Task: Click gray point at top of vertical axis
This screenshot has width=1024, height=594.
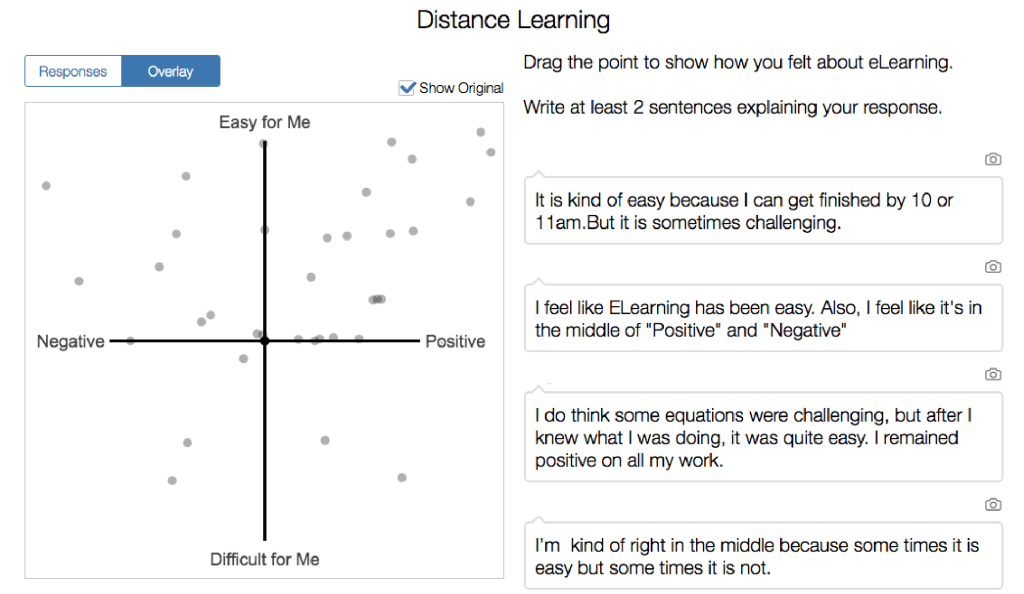Action: tap(264, 144)
